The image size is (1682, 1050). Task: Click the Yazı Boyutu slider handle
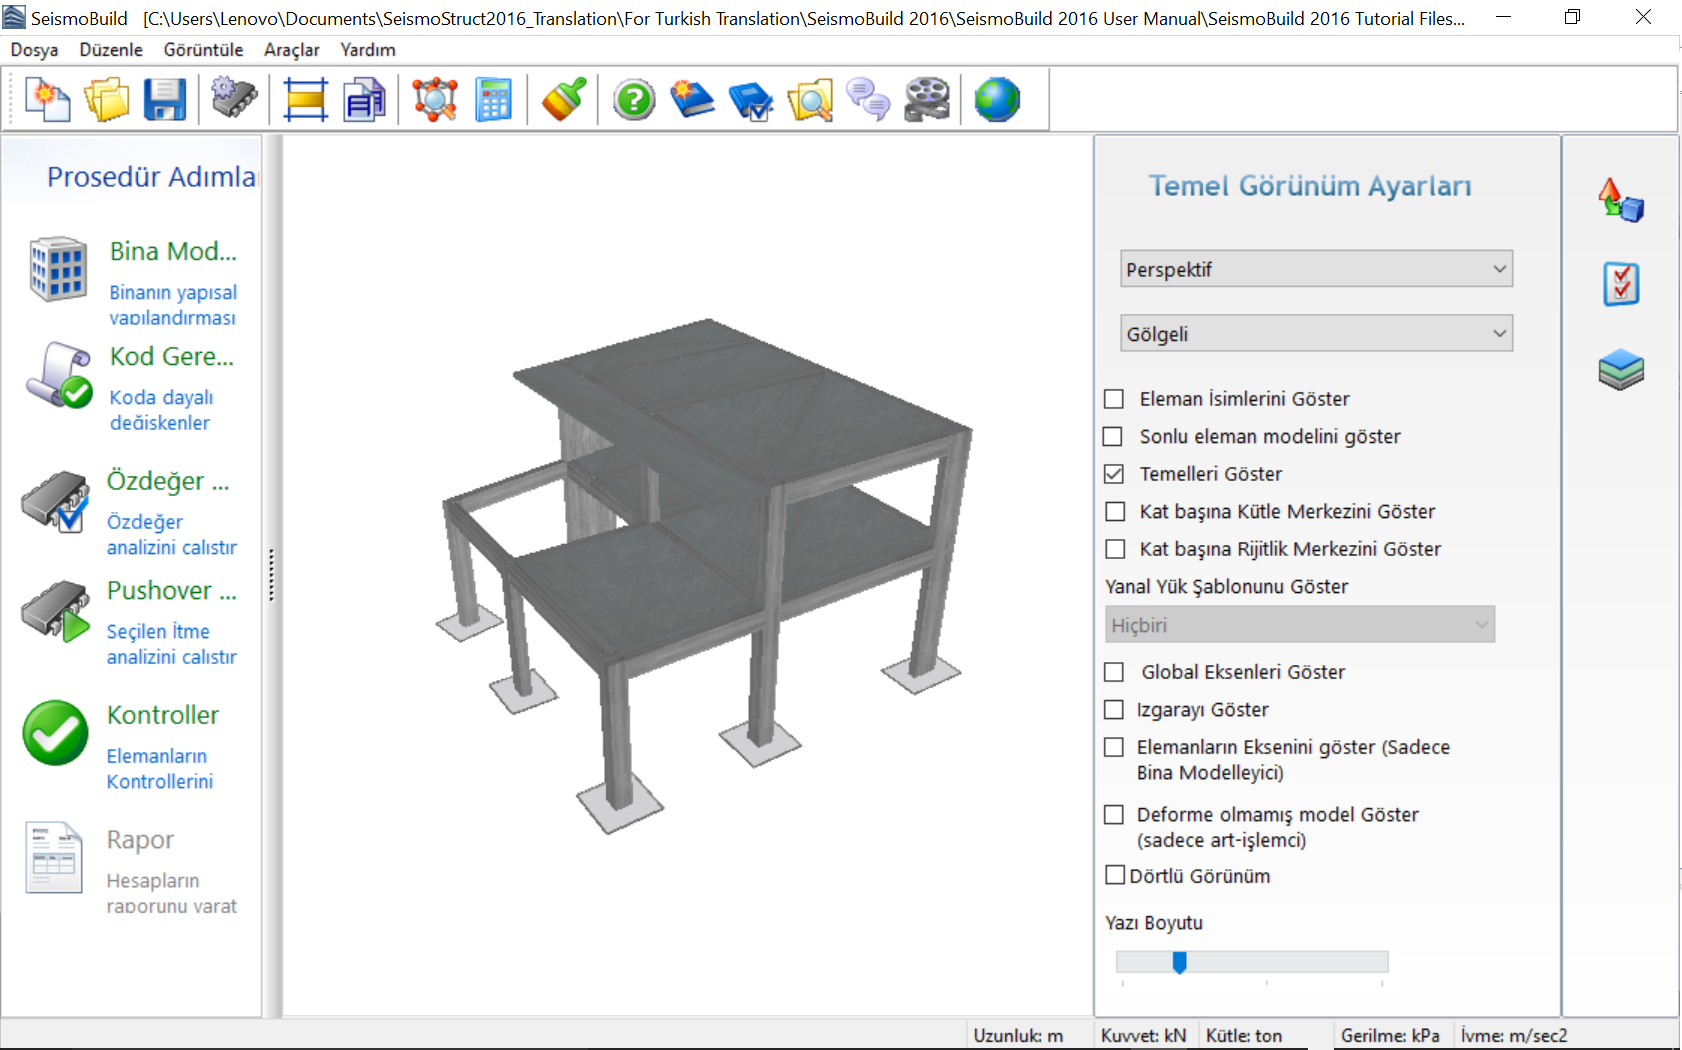[x=1180, y=962]
